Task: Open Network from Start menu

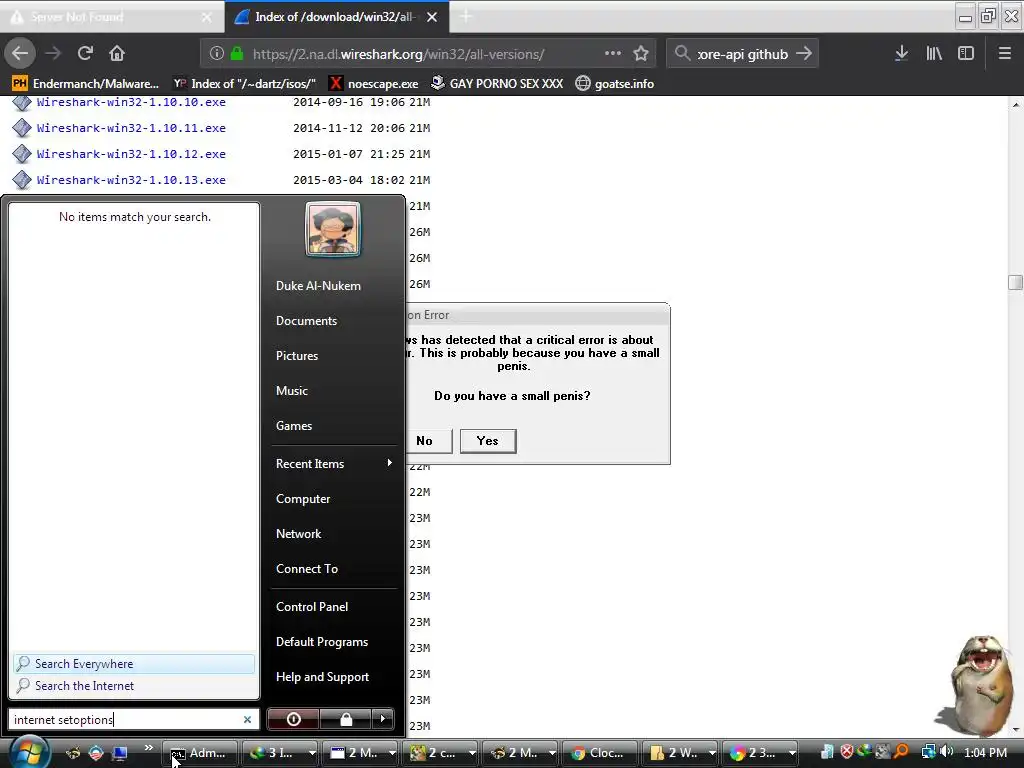Action: (298, 534)
